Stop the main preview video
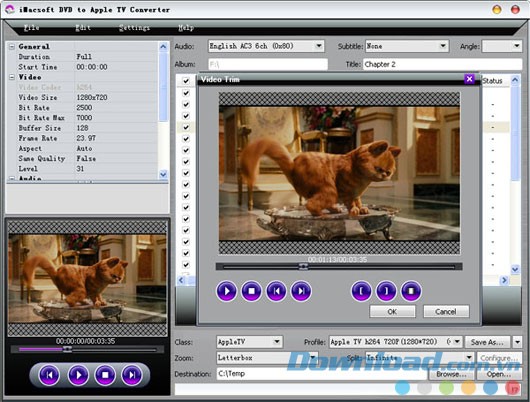 click(x=105, y=375)
